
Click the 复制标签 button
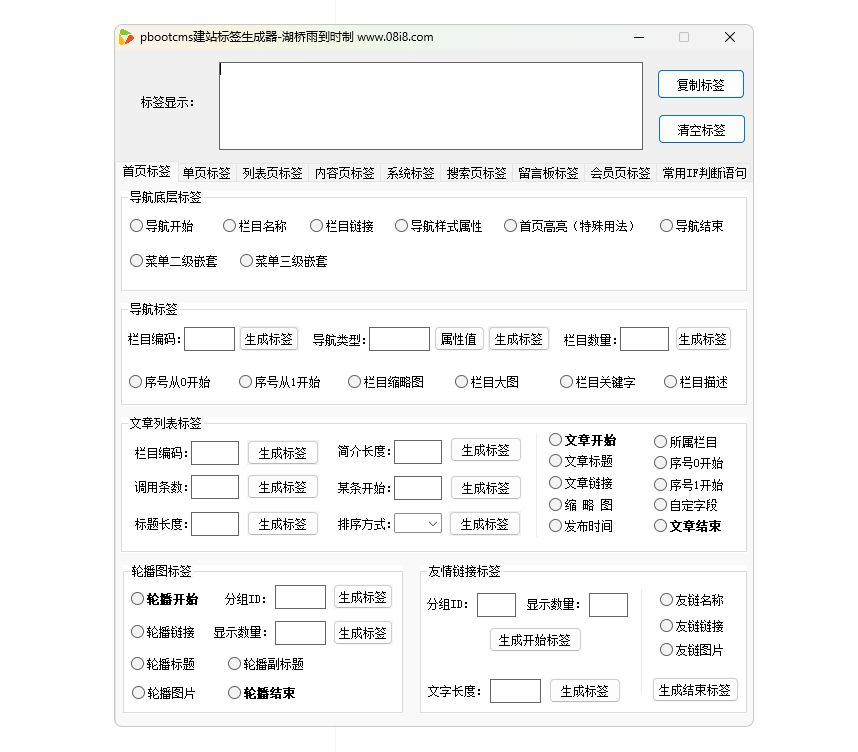point(701,84)
